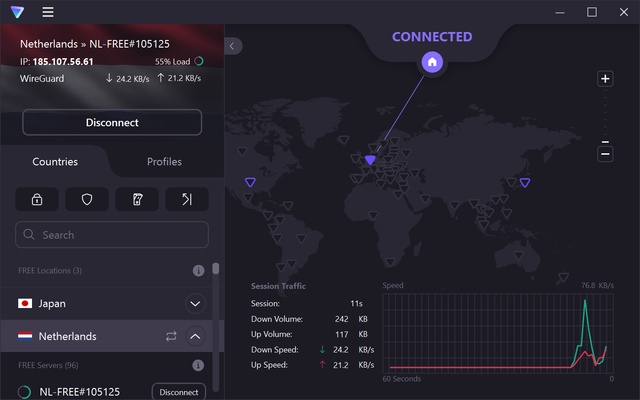Click the Canada map marker
Screen dimensions: 640x400
tap(242, 151)
